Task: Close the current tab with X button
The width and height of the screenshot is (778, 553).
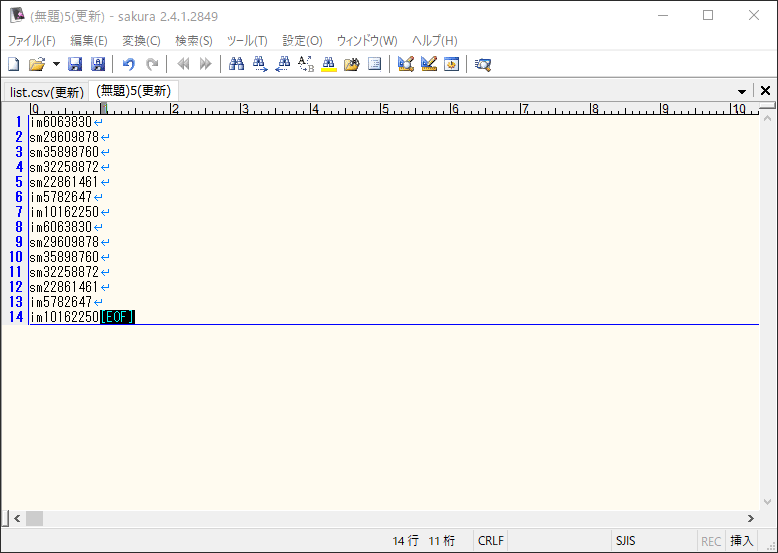Action: [x=765, y=91]
